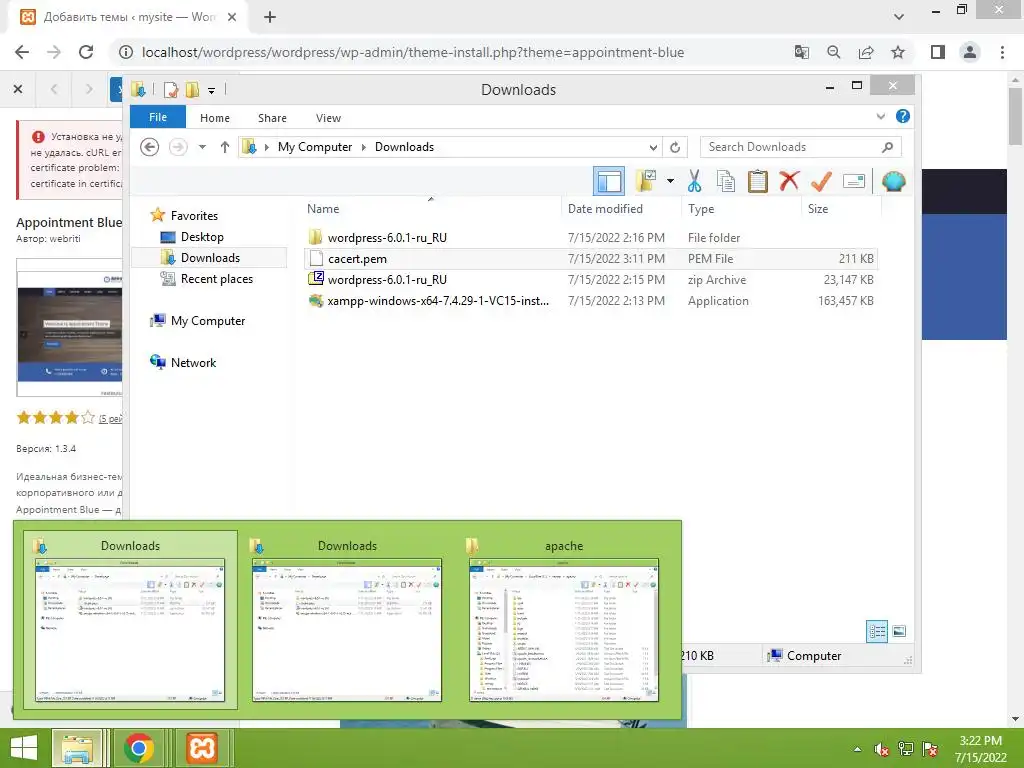Open the Home ribbon tab
The width and height of the screenshot is (1024, 768).
point(215,118)
